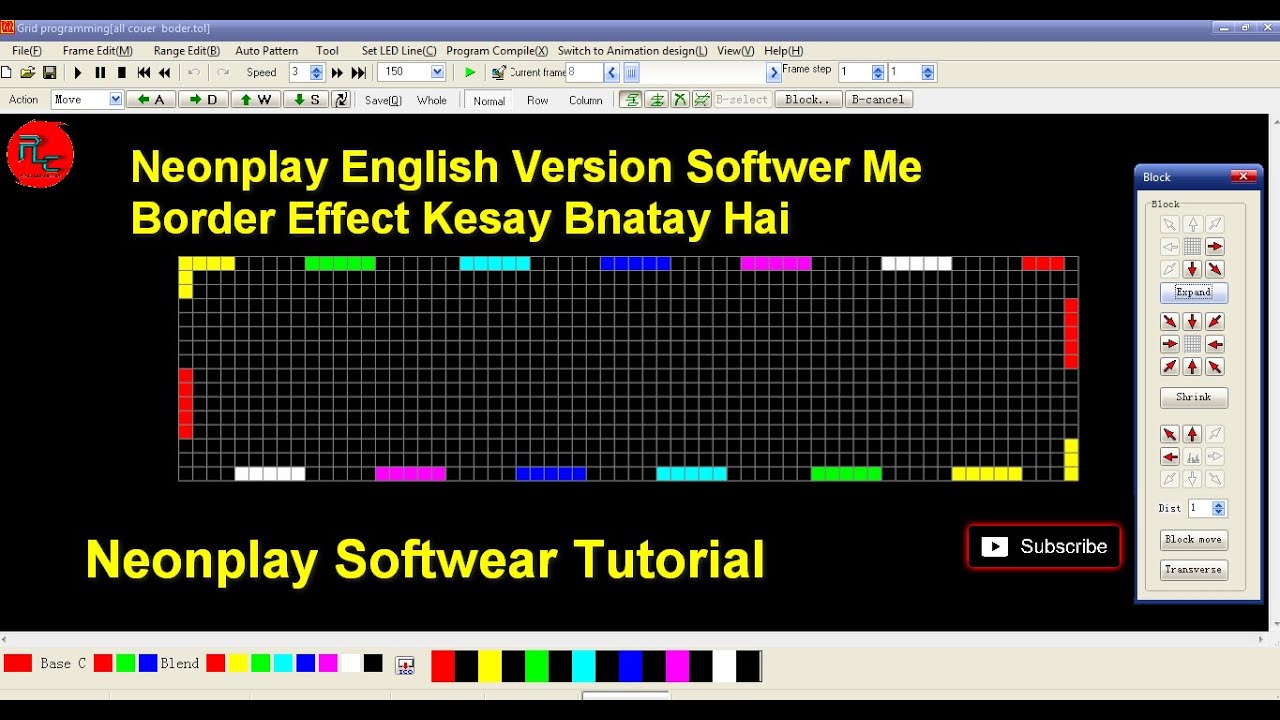Click the left arrow A button
The height and width of the screenshot is (720, 1280).
[x=151, y=99]
